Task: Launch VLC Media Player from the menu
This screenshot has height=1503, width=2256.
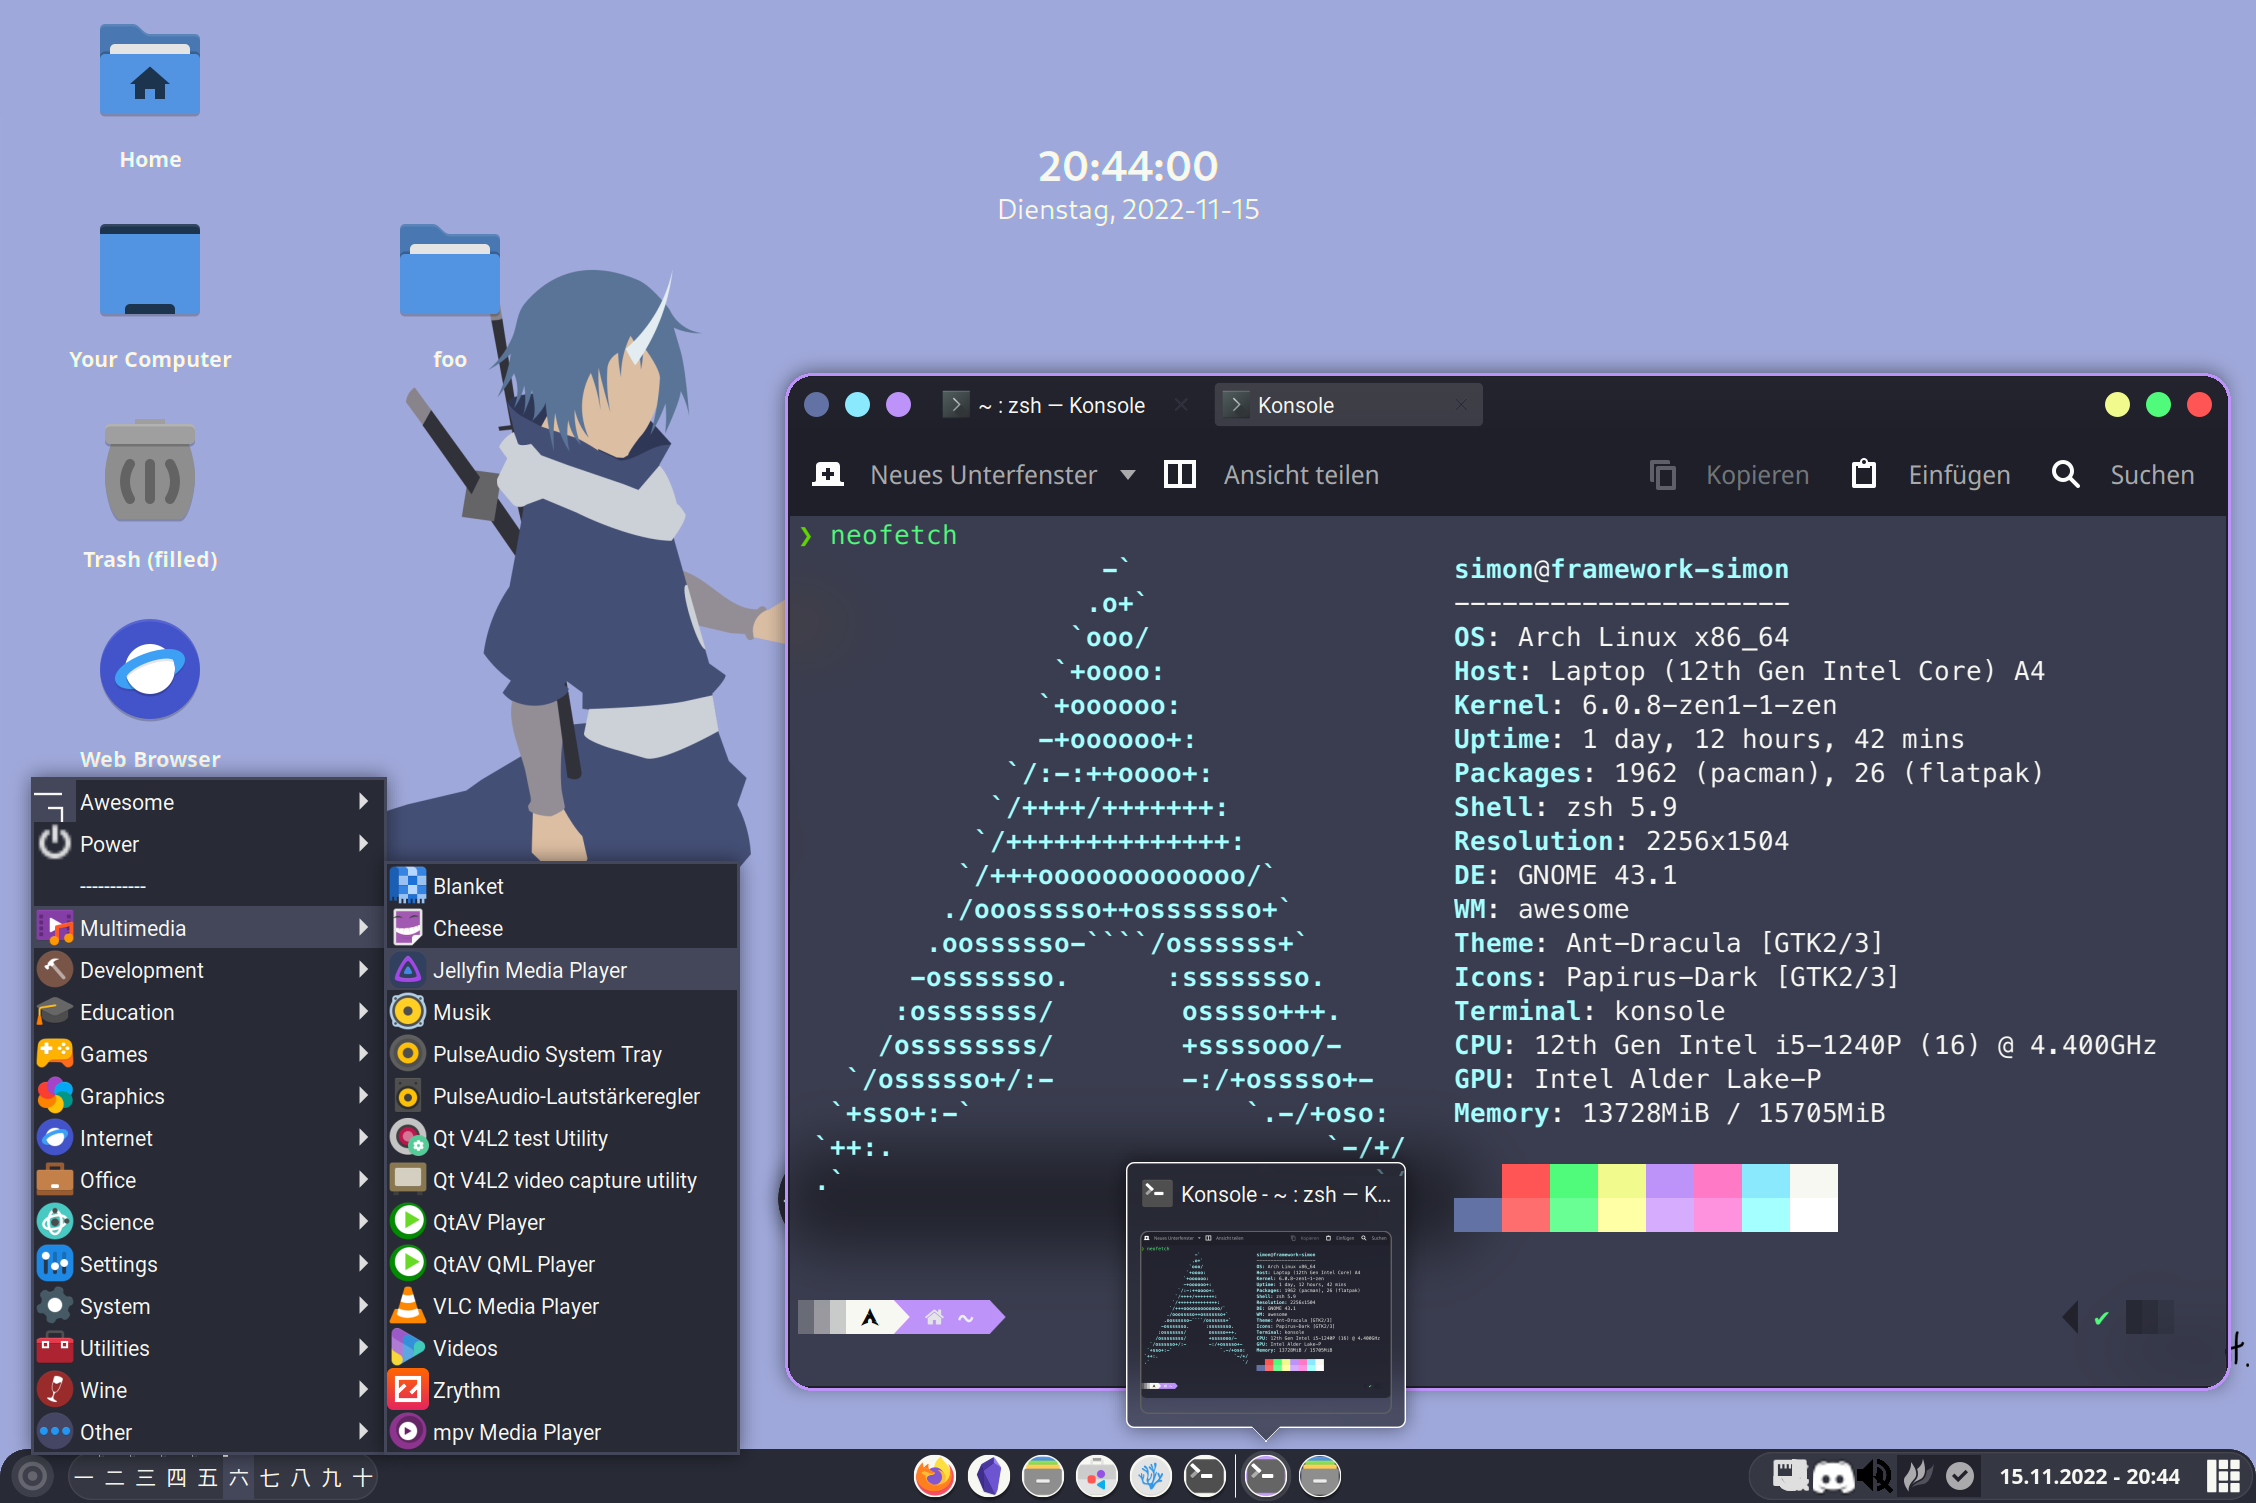Action: click(x=515, y=1306)
